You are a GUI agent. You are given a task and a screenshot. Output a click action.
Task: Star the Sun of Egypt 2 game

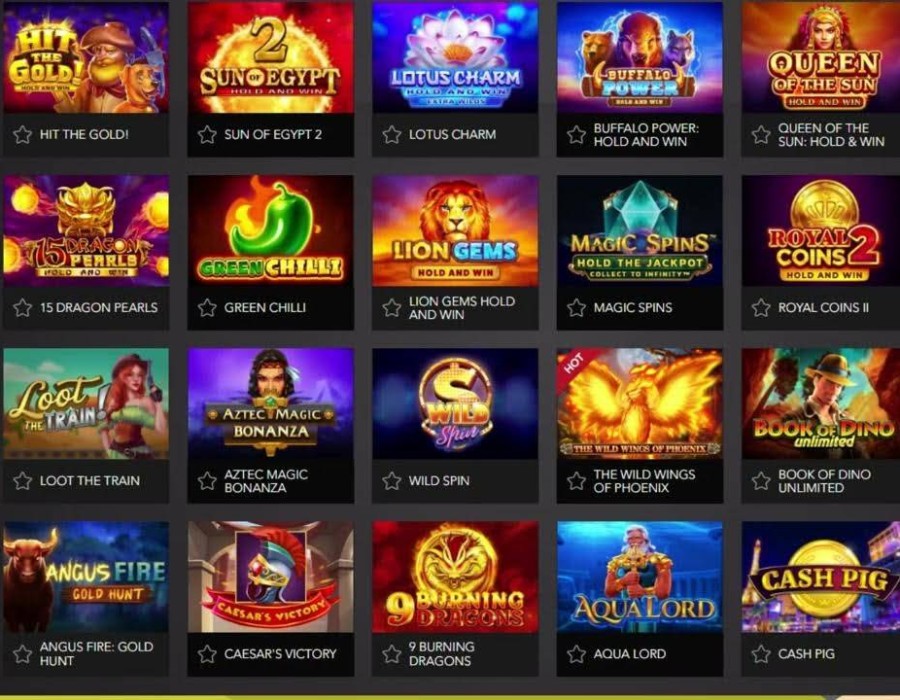(x=207, y=135)
